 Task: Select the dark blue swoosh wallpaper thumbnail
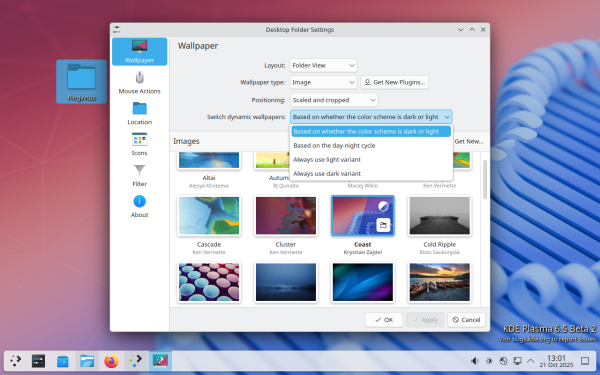[x=362, y=282]
